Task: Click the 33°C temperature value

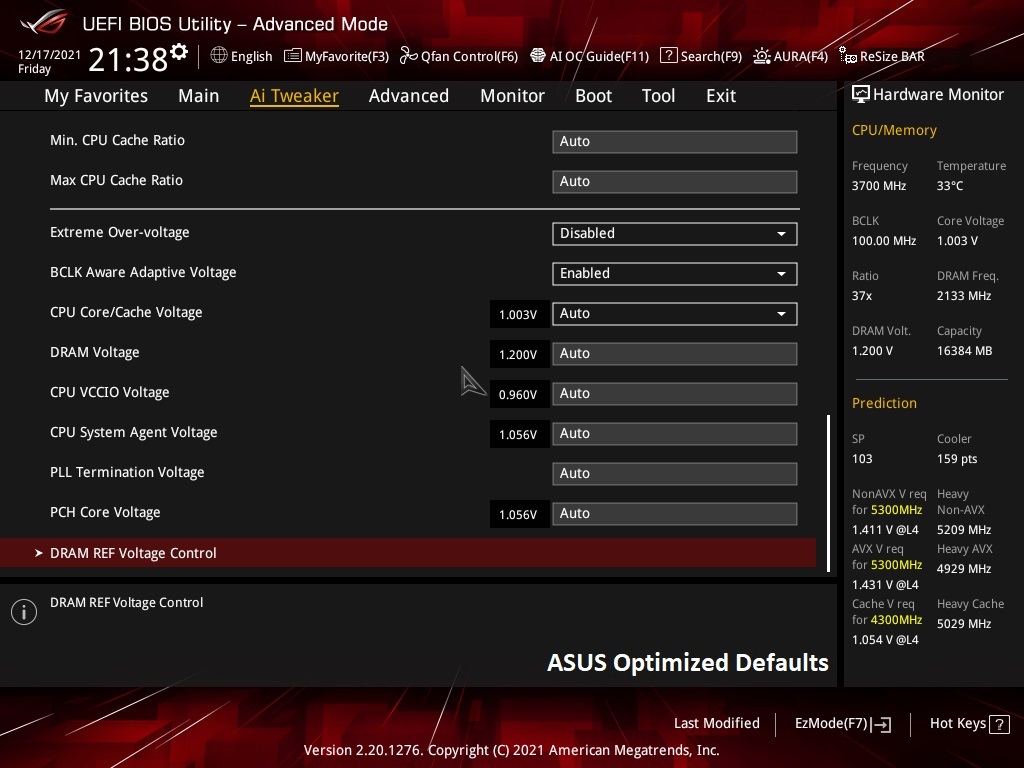Action: pyautogui.click(x=950, y=185)
